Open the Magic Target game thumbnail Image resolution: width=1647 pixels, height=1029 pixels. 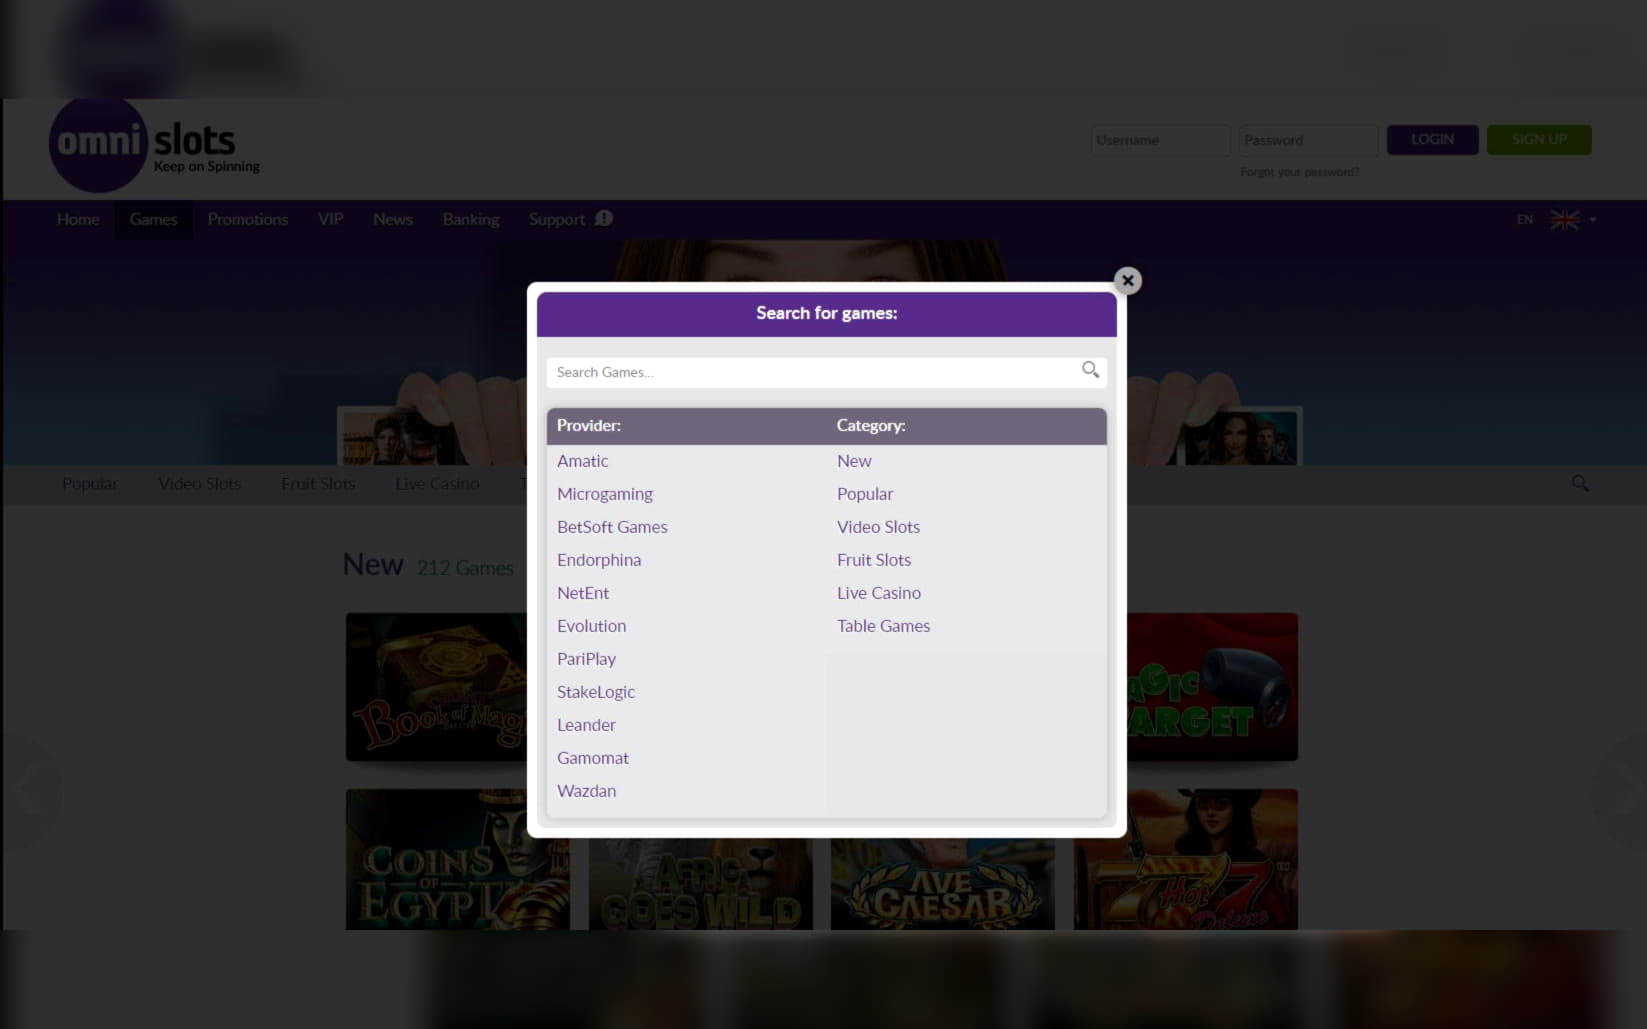tap(1212, 687)
